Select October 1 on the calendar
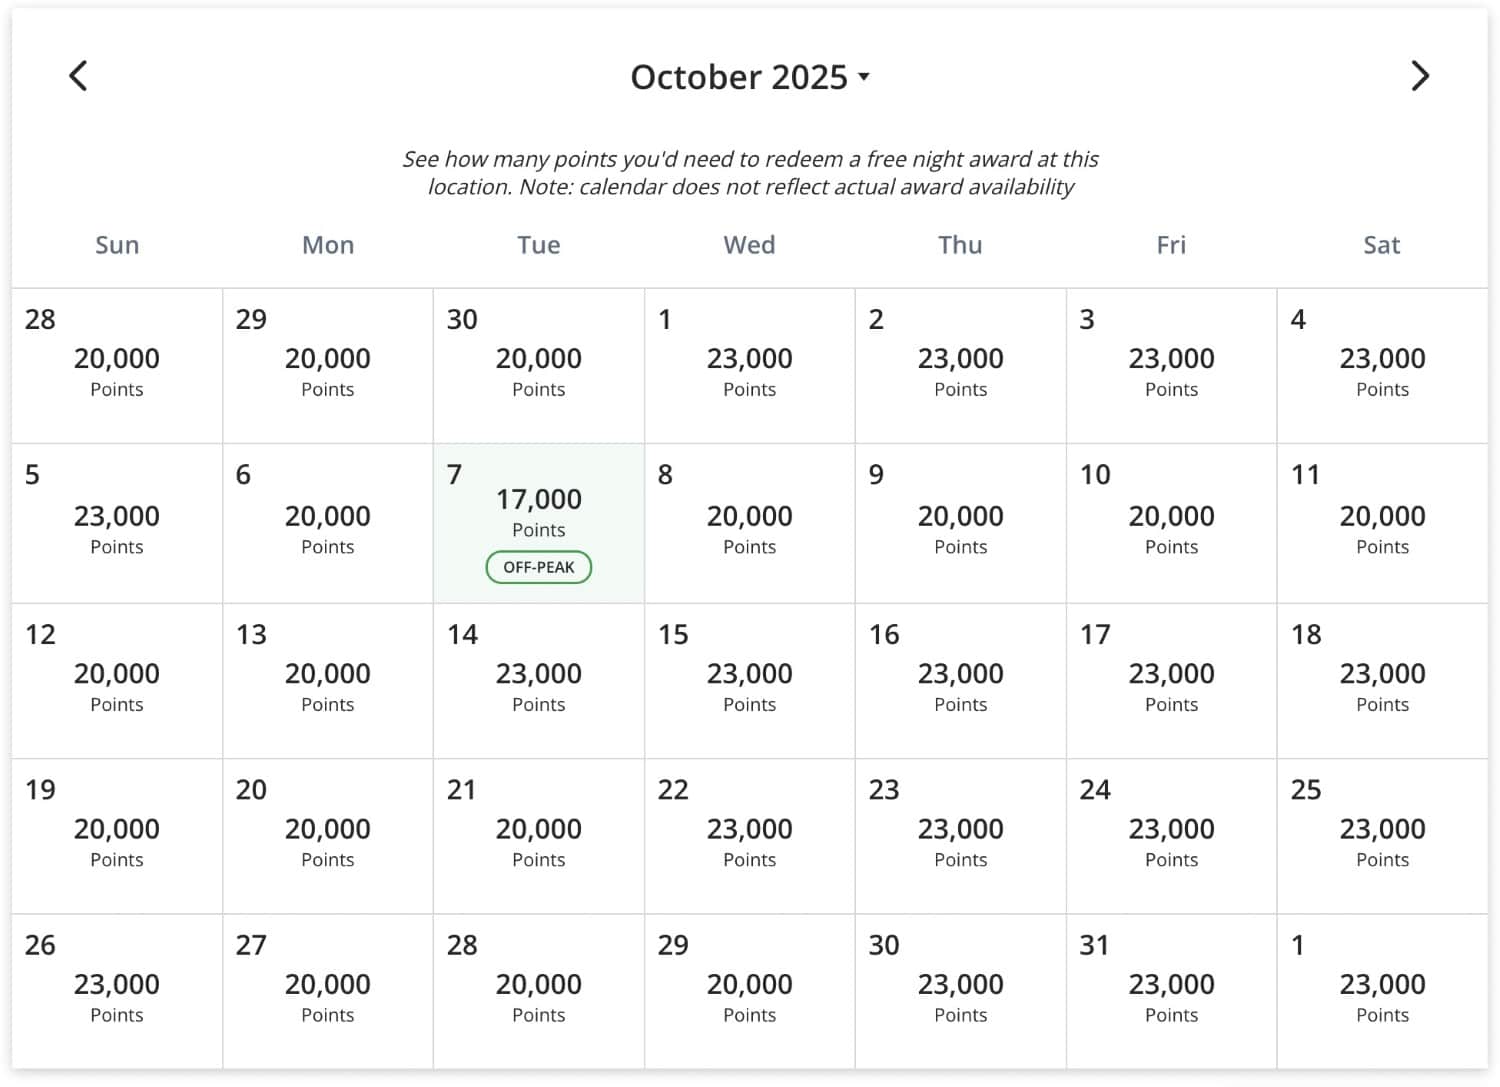Viewport: 1500px width, 1087px height. coord(749,365)
